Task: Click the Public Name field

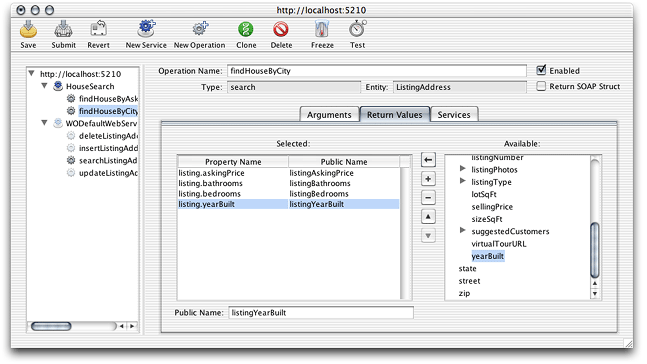Action: 321,313
